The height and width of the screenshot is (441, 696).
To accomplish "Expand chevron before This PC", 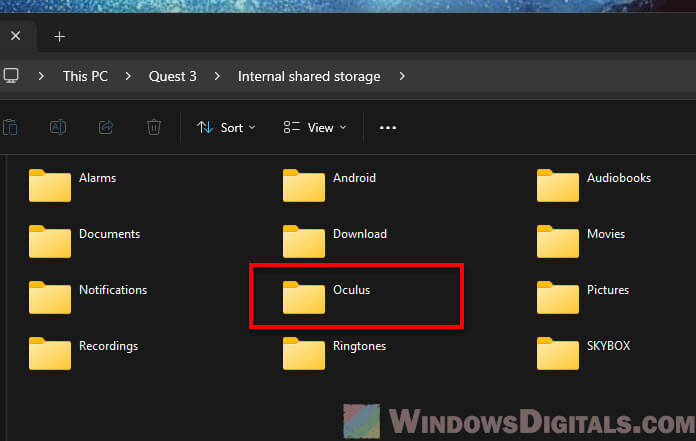I will (x=41, y=76).
